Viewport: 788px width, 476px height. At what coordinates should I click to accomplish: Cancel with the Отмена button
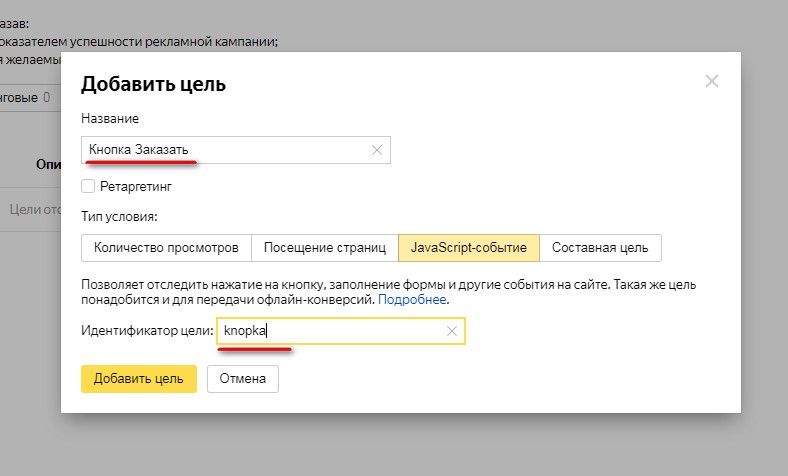point(243,379)
